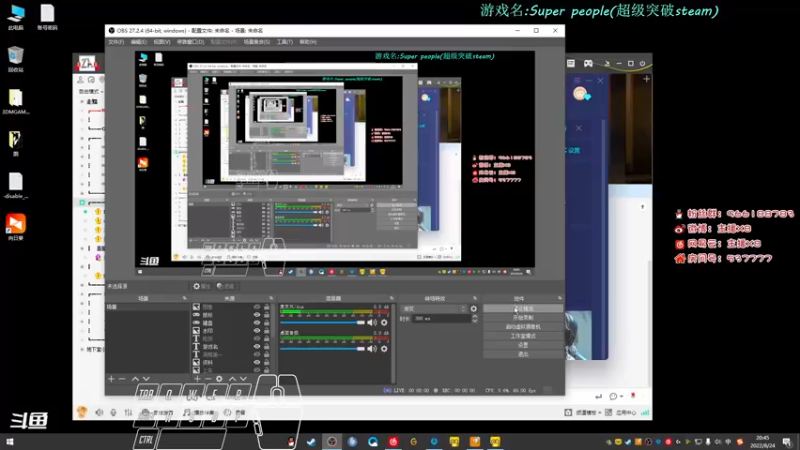Screen dimensions: 800x450
Task: Open the 停靠窗口(D) menu
Action: tap(190, 42)
